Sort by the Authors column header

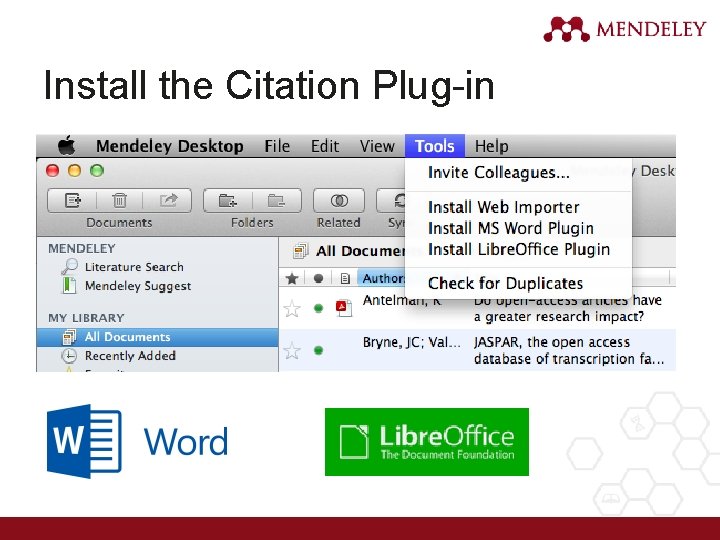click(381, 278)
